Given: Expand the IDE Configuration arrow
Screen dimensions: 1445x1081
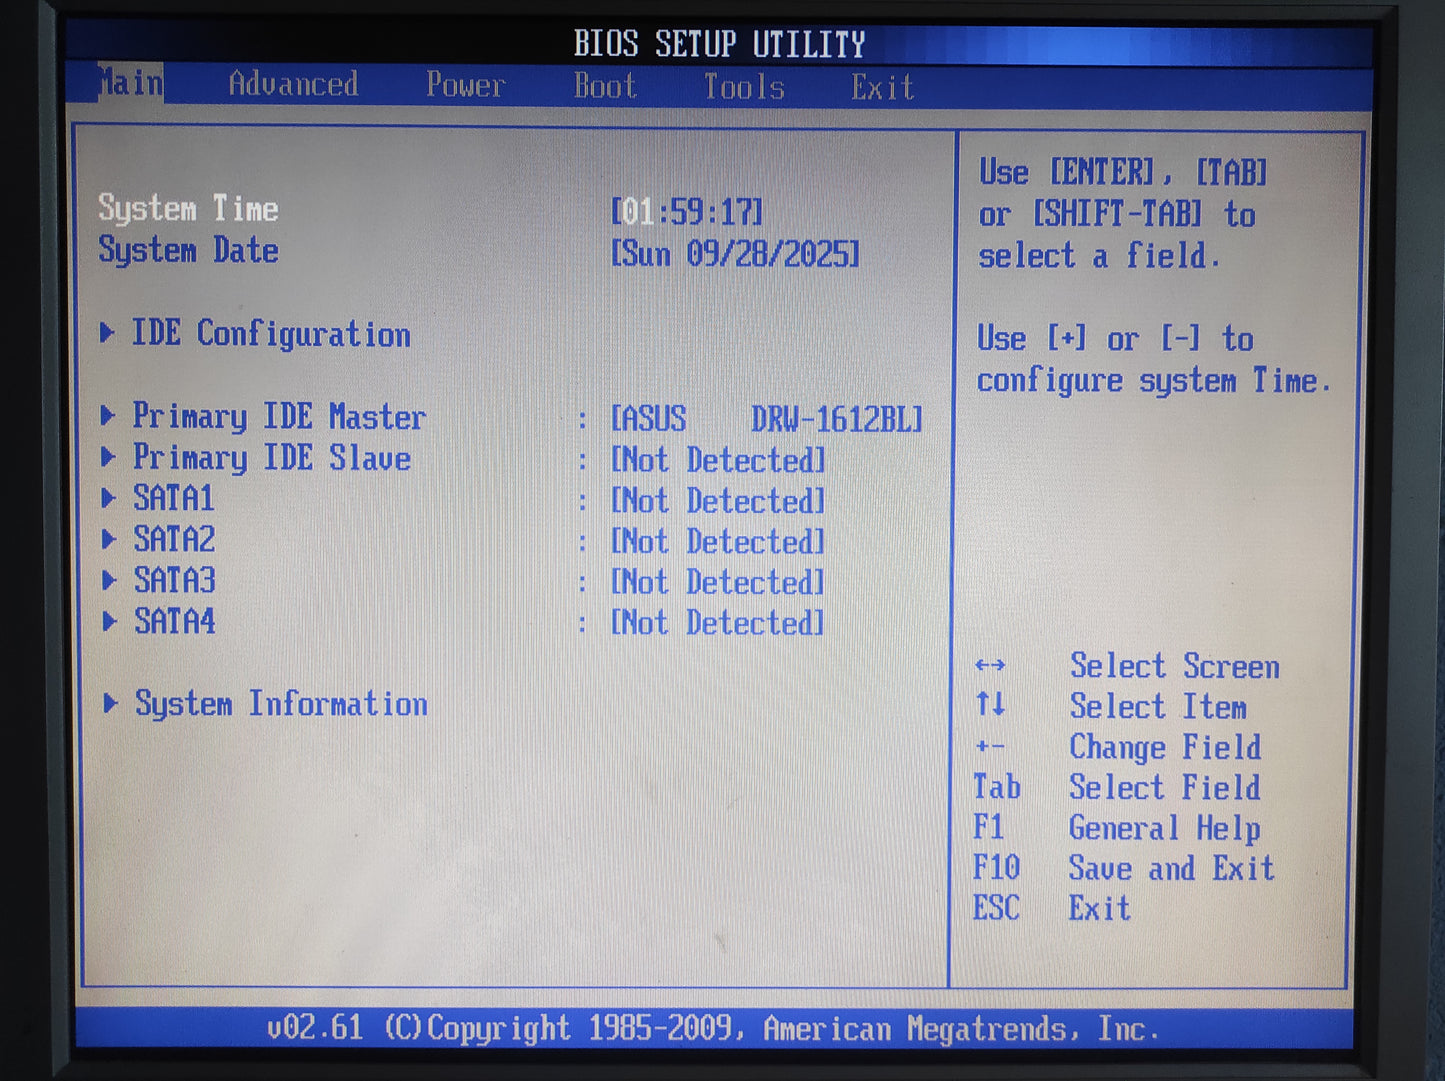Looking at the screenshot, I should click(107, 333).
